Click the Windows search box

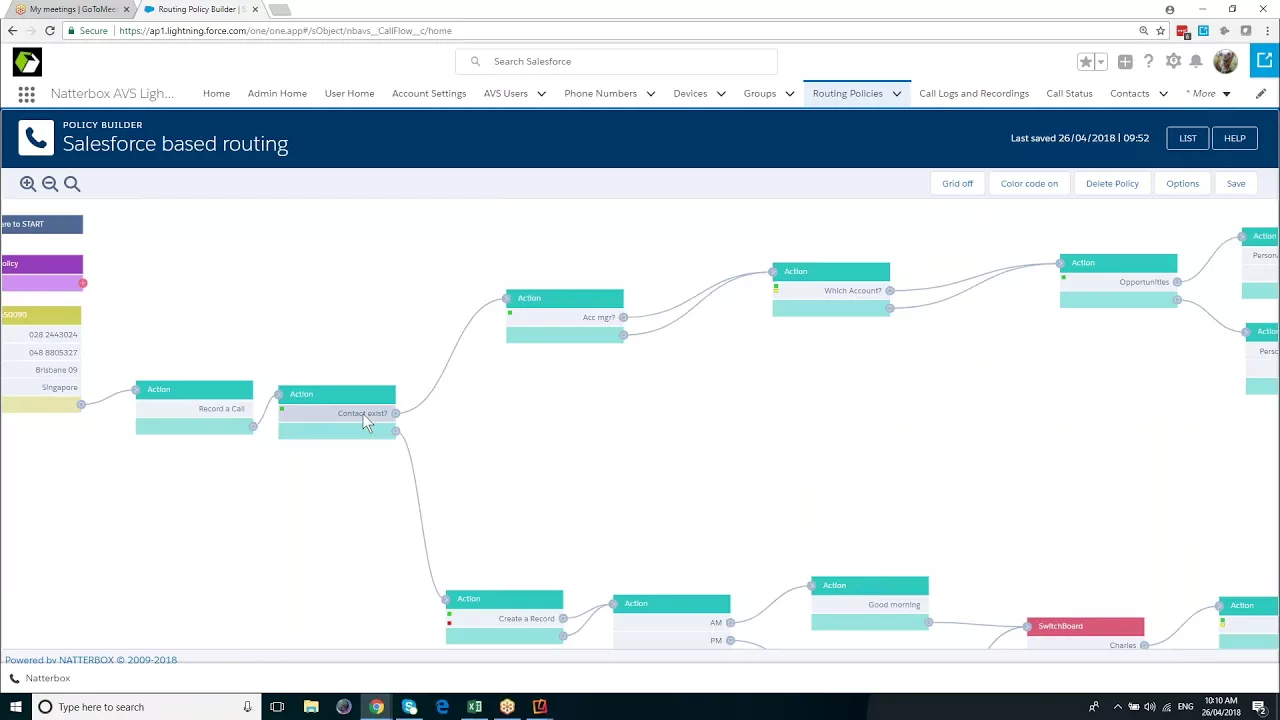[x=145, y=707]
